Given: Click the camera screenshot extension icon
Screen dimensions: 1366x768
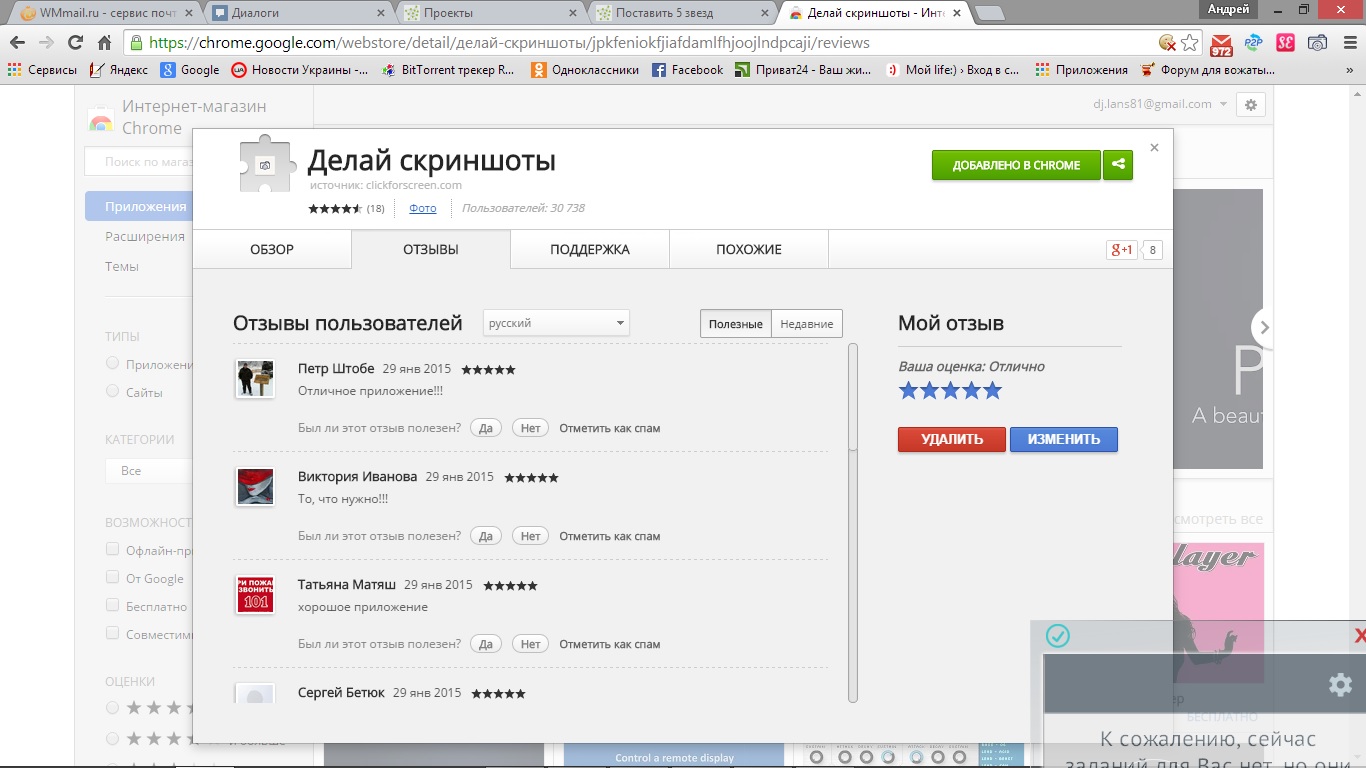Looking at the screenshot, I should pyautogui.click(x=1318, y=43).
